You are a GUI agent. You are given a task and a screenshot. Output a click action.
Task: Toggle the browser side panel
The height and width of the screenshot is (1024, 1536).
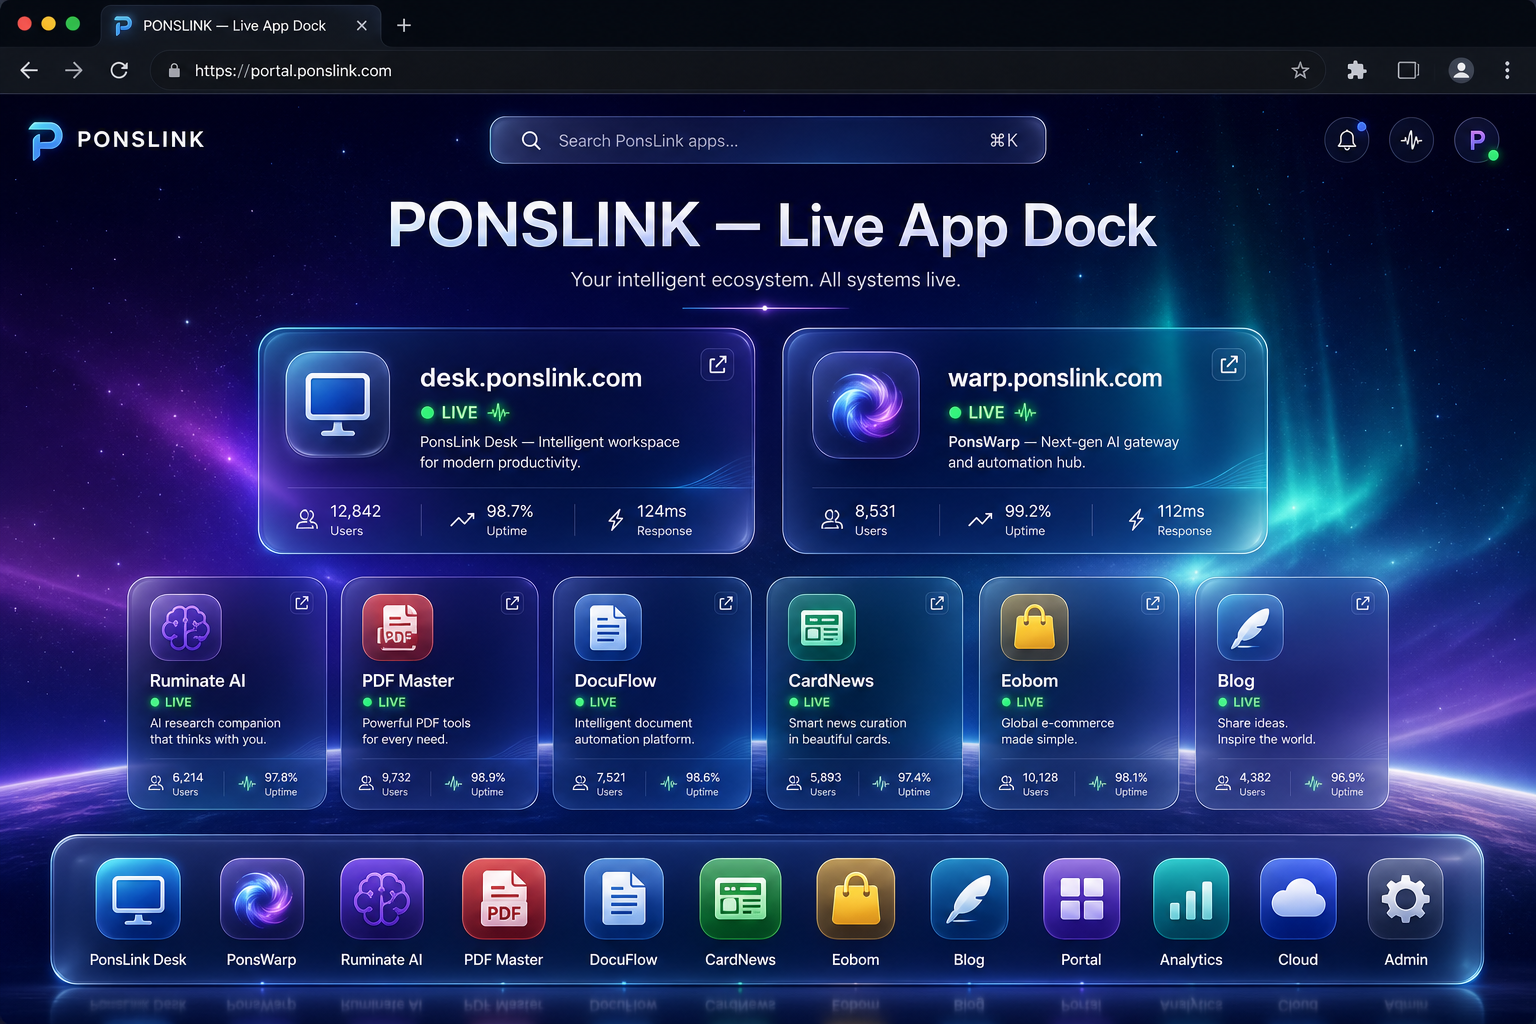pos(1408,70)
